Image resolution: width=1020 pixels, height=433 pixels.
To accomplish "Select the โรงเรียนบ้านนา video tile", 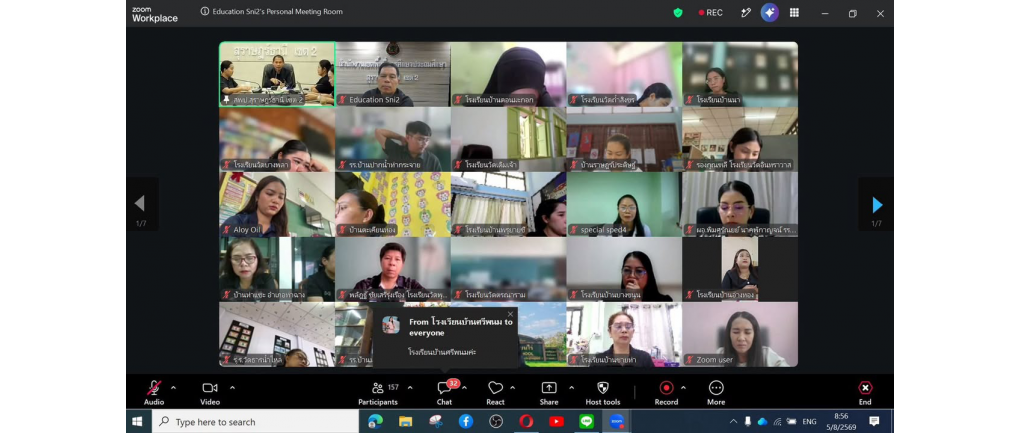I will click(x=740, y=74).
